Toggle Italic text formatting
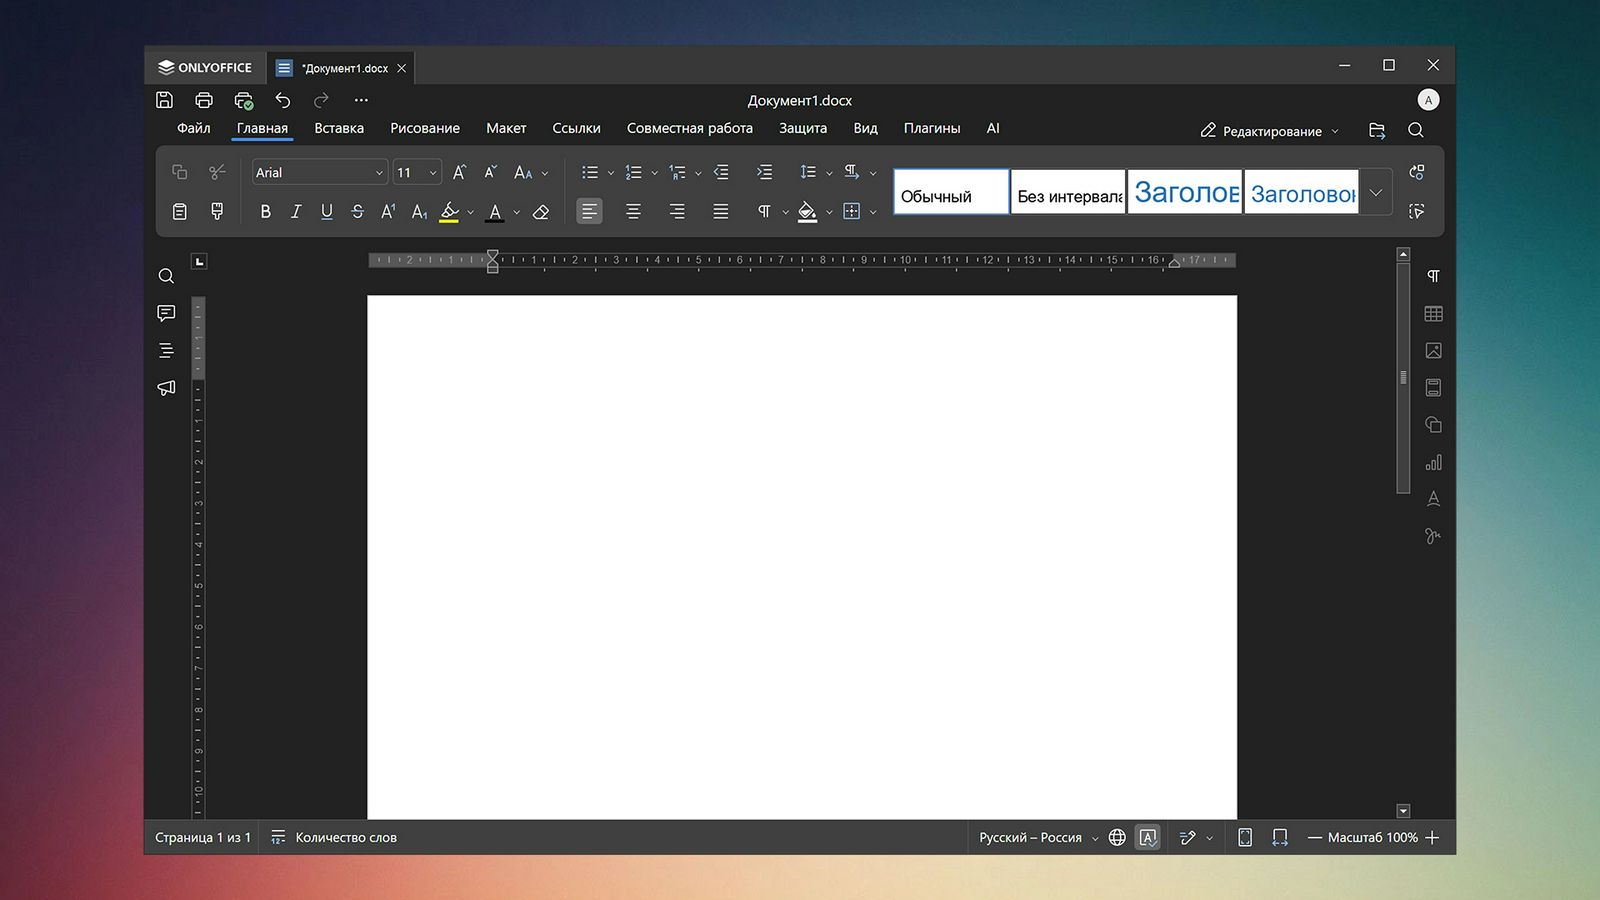Screen dimensions: 1600x900 [x=296, y=212]
